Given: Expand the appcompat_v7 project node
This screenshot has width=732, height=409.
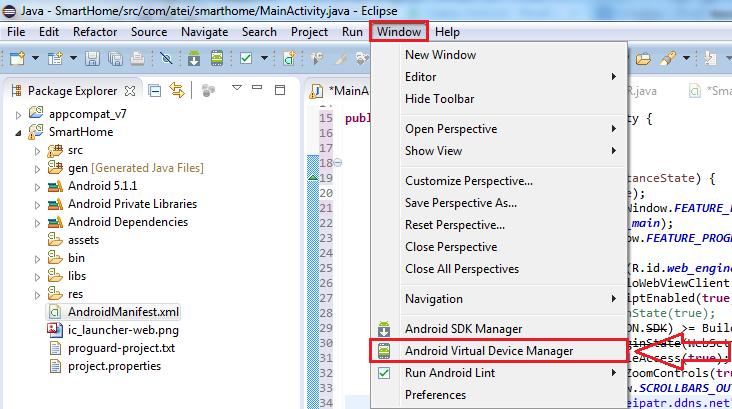Looking at the screenshot, I should point(18,114).
